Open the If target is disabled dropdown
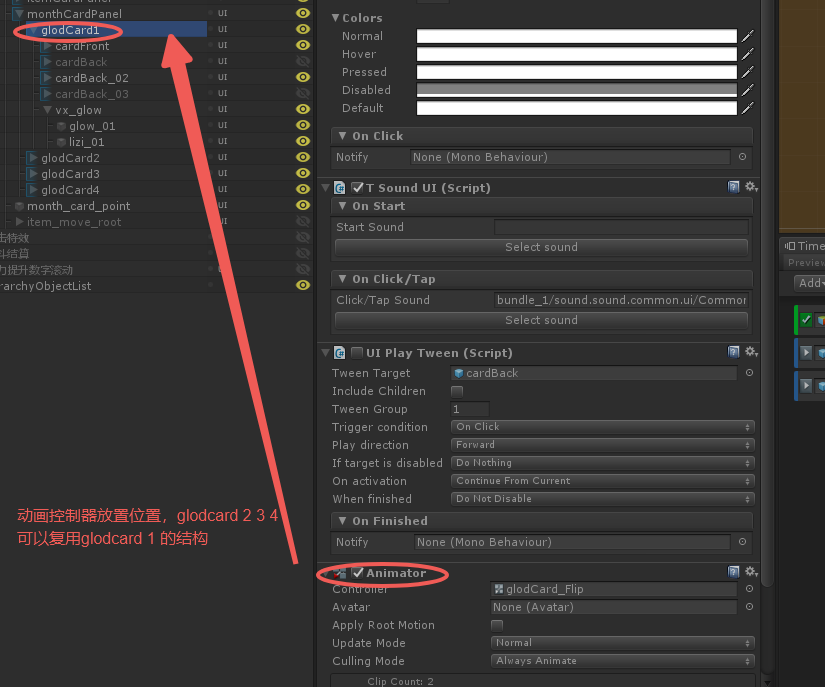This screenshot has height=687, width=825. [x=602, y=463]
